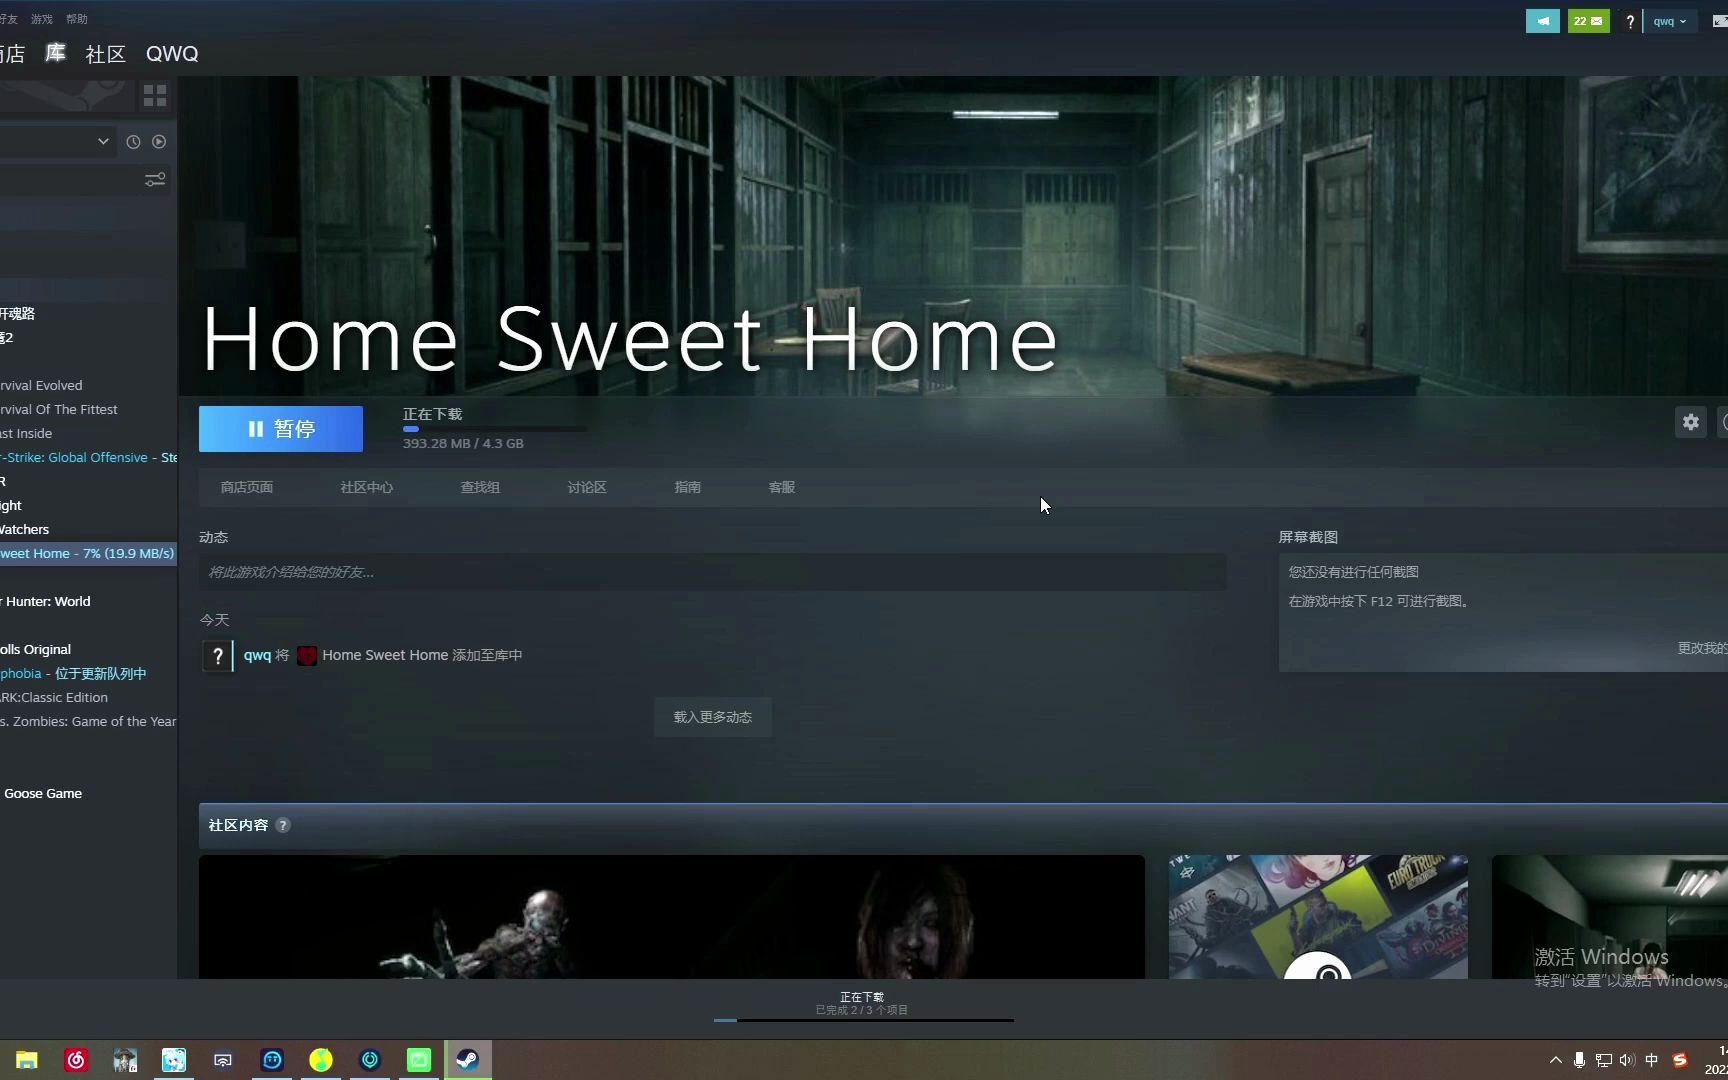Viewport: 1728px width, 1080px height.
Task: Open the 社区中心 link
Action: pos(366,487)
